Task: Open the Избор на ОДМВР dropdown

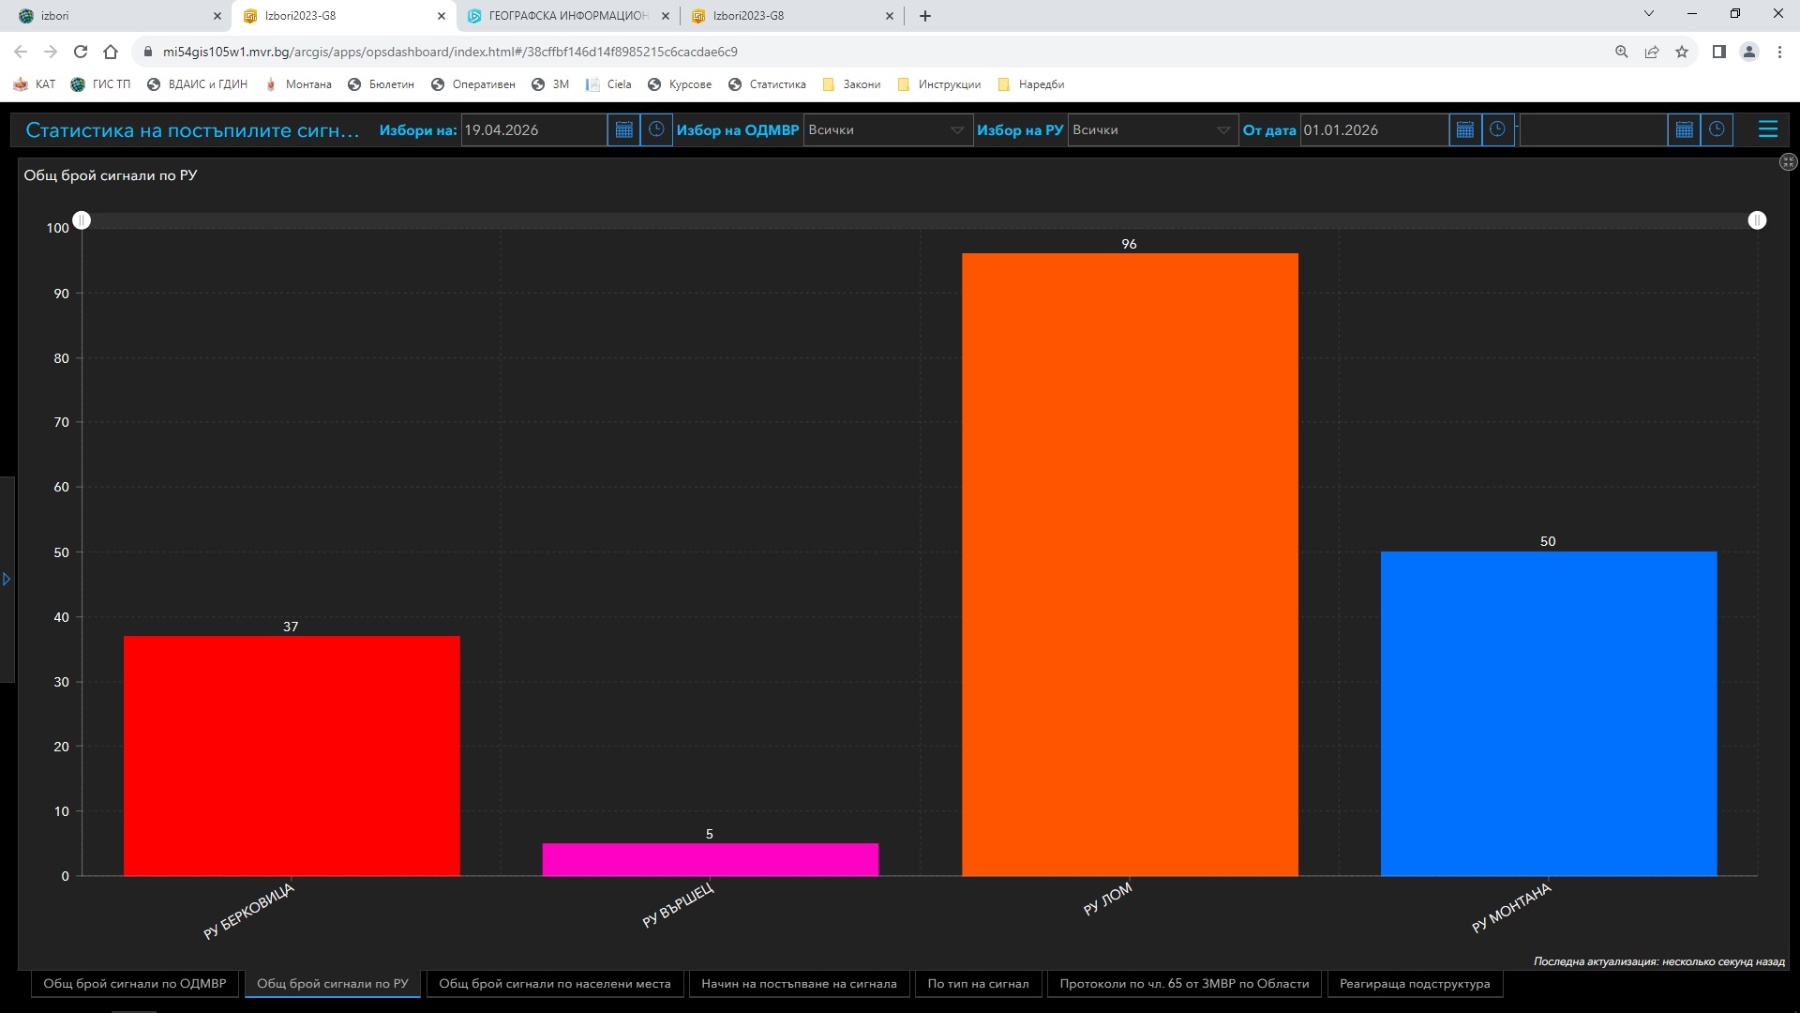Action: 888,130
